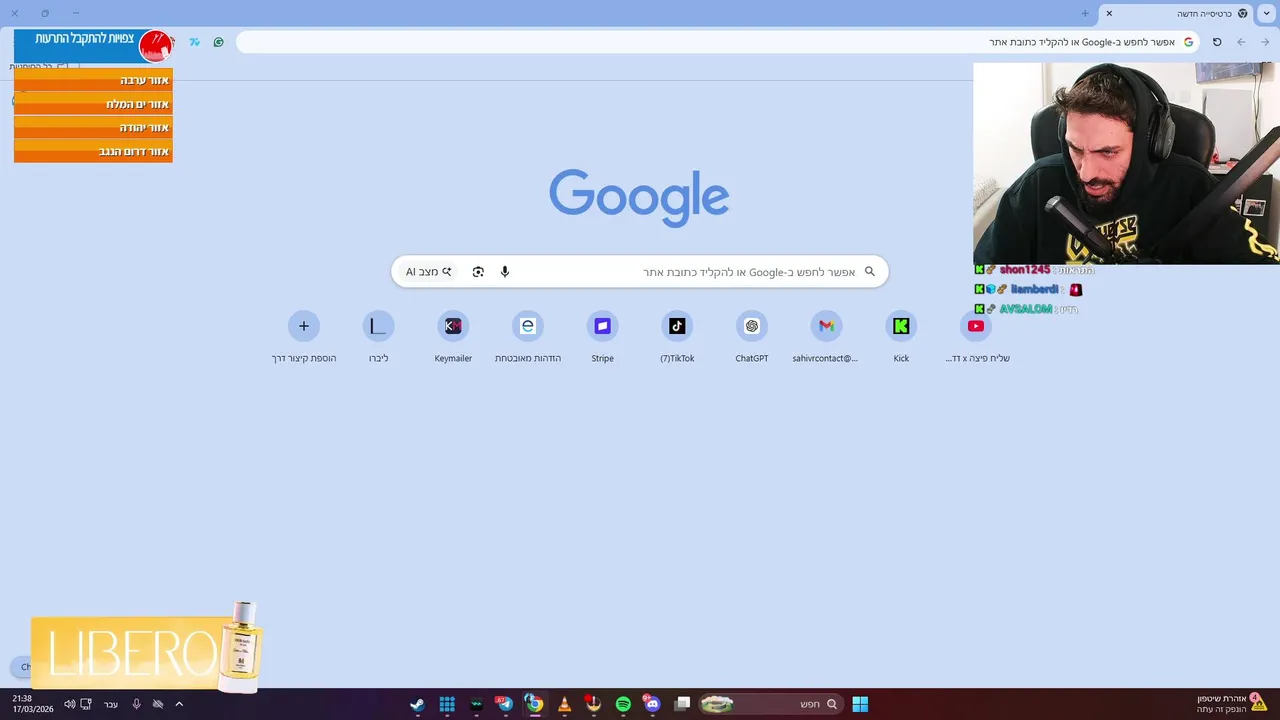Open the blue grid app in the taskbar

point(447,704)
